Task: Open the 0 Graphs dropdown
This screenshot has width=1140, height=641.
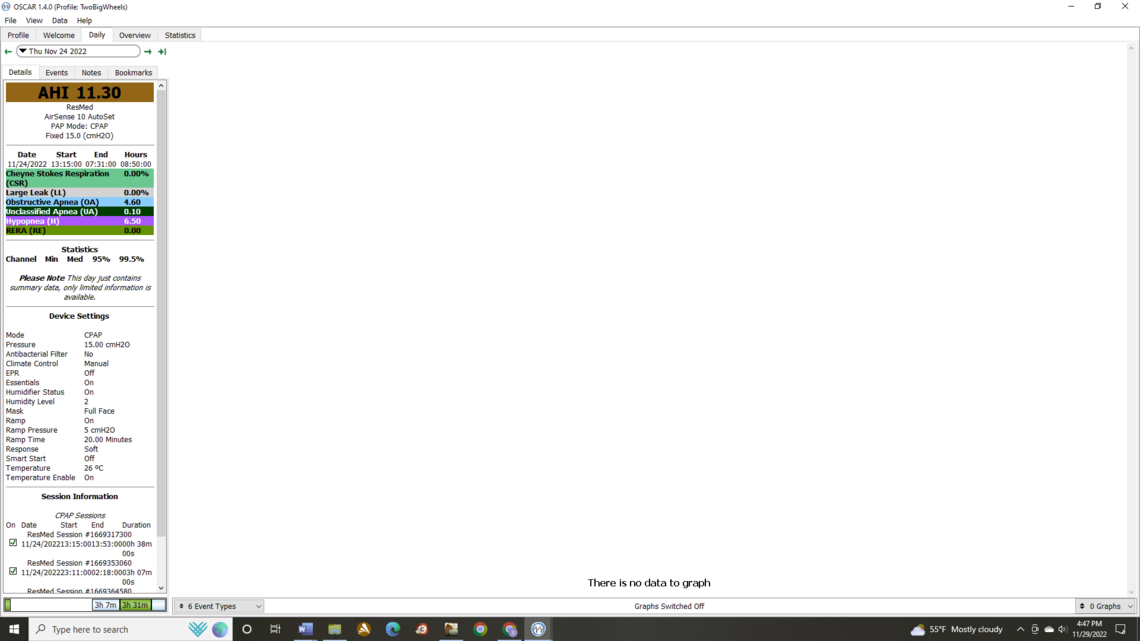Action: click(1105, 606)
